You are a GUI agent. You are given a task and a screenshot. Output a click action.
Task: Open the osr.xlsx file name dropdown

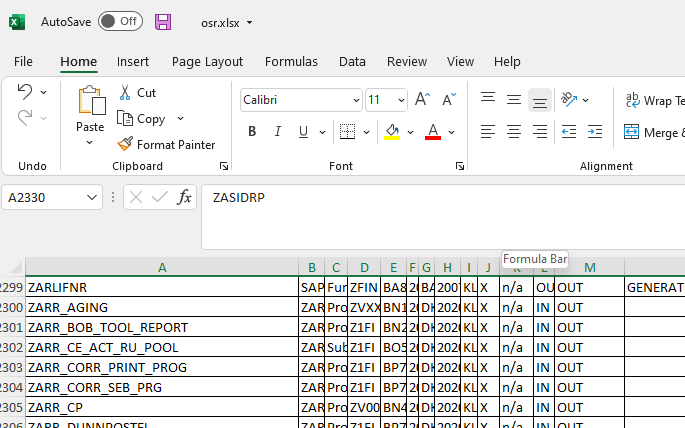click(x=249, y=23)
